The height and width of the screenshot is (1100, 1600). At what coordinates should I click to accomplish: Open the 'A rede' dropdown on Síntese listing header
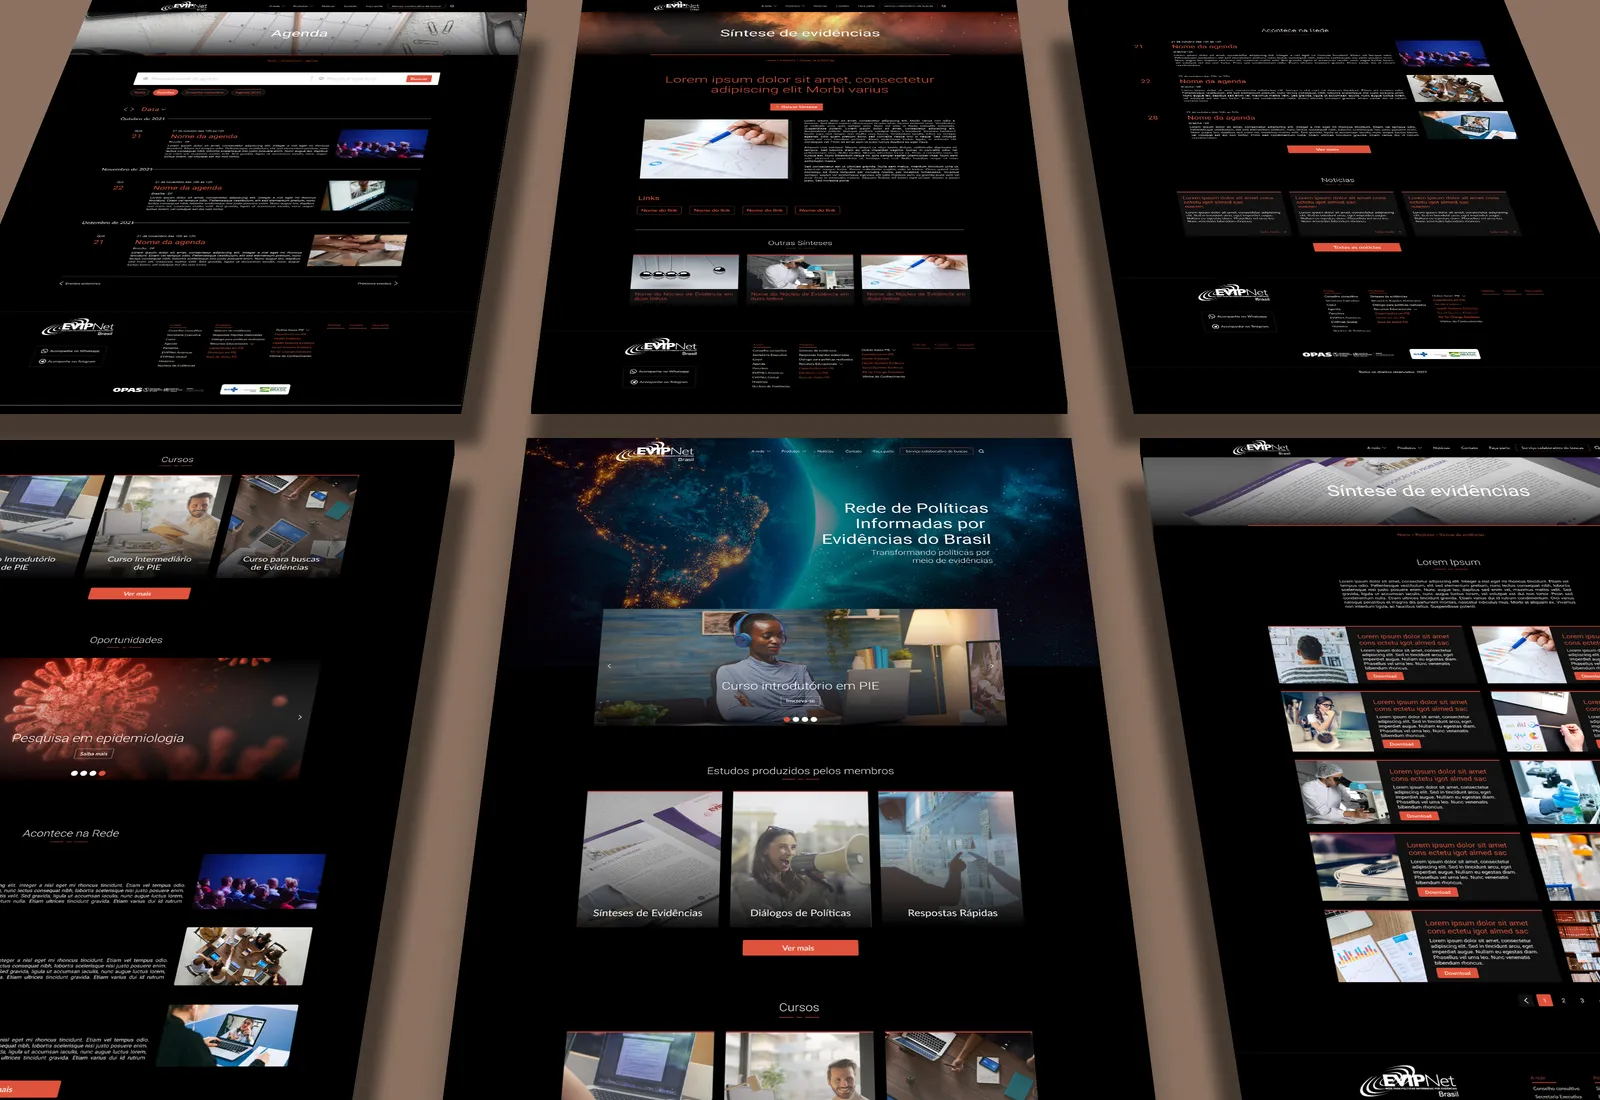coord(1376,448)
